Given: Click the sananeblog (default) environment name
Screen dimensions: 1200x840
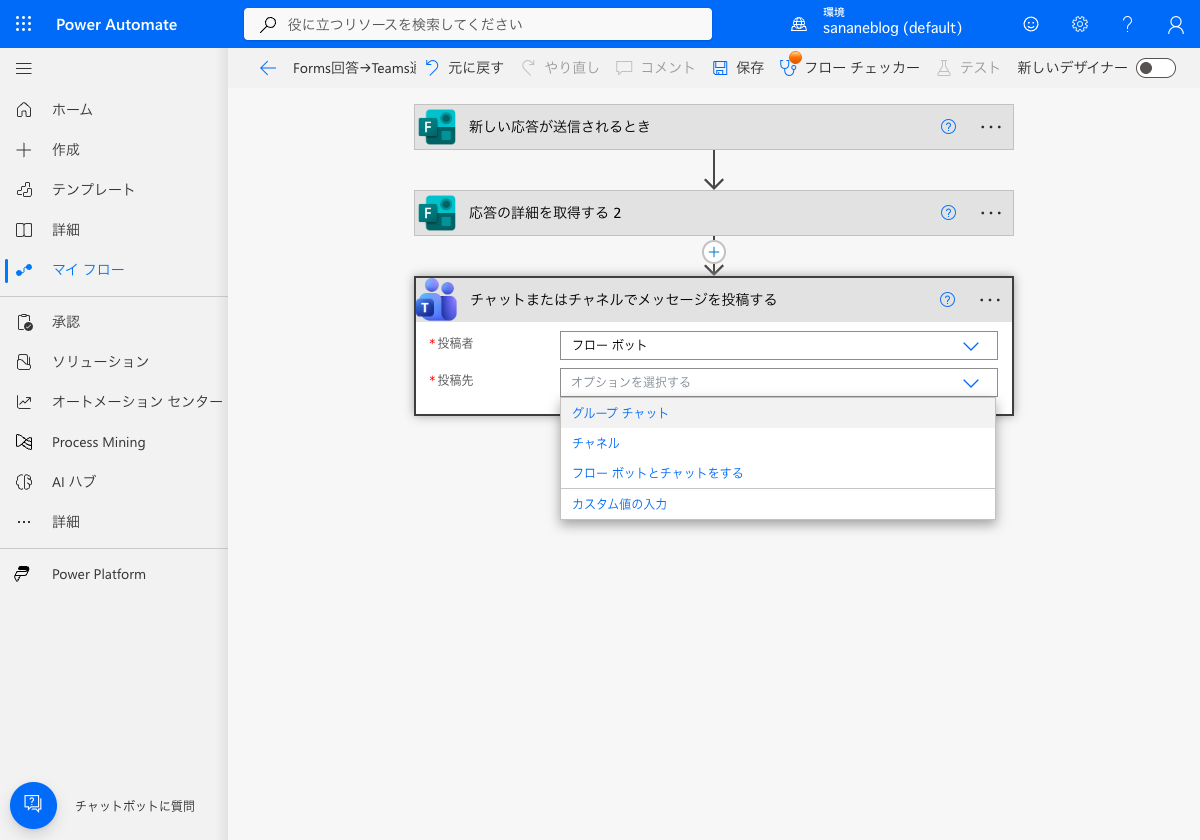Looking at the screenshot, I should click(x=893, y=29).
